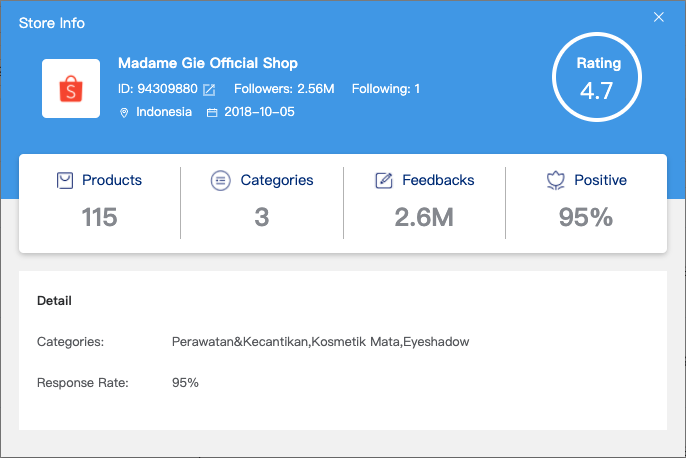Close the Store Info dialog
Screen dimensions: 686x458
coord(658,17)
